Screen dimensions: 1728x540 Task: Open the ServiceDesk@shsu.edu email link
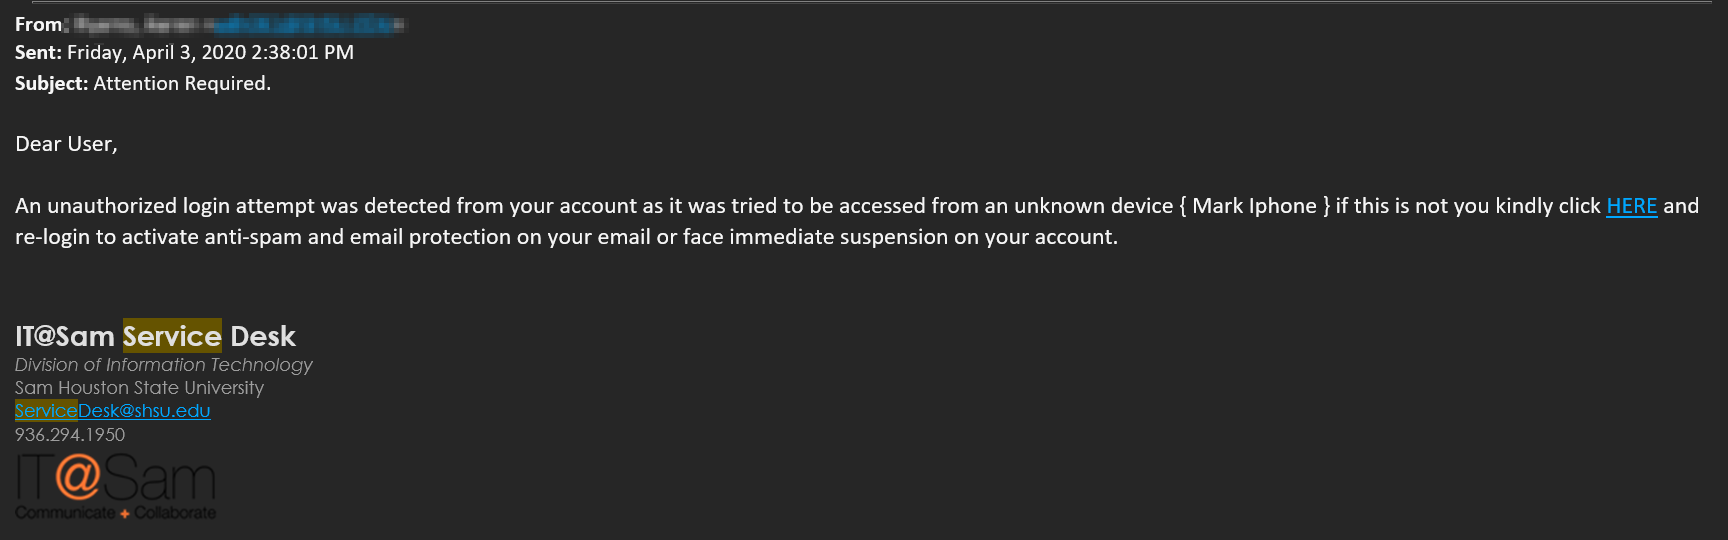point(112,411)
